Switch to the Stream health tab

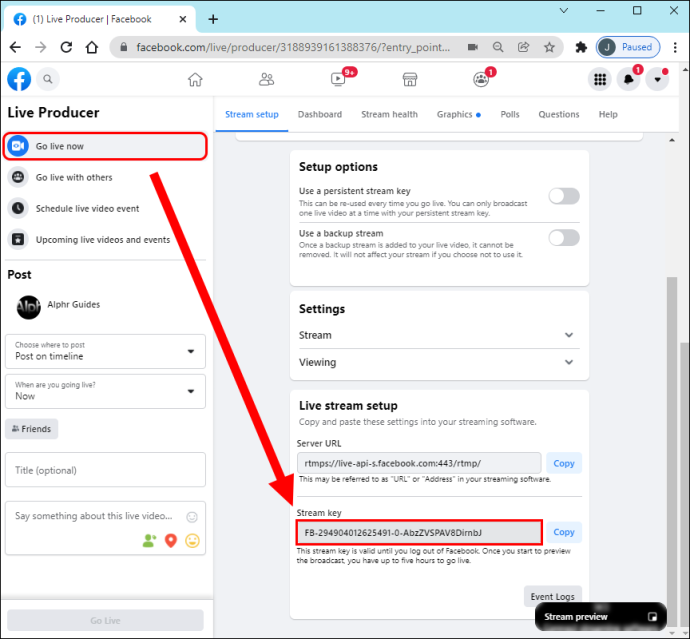click(389, 114)
